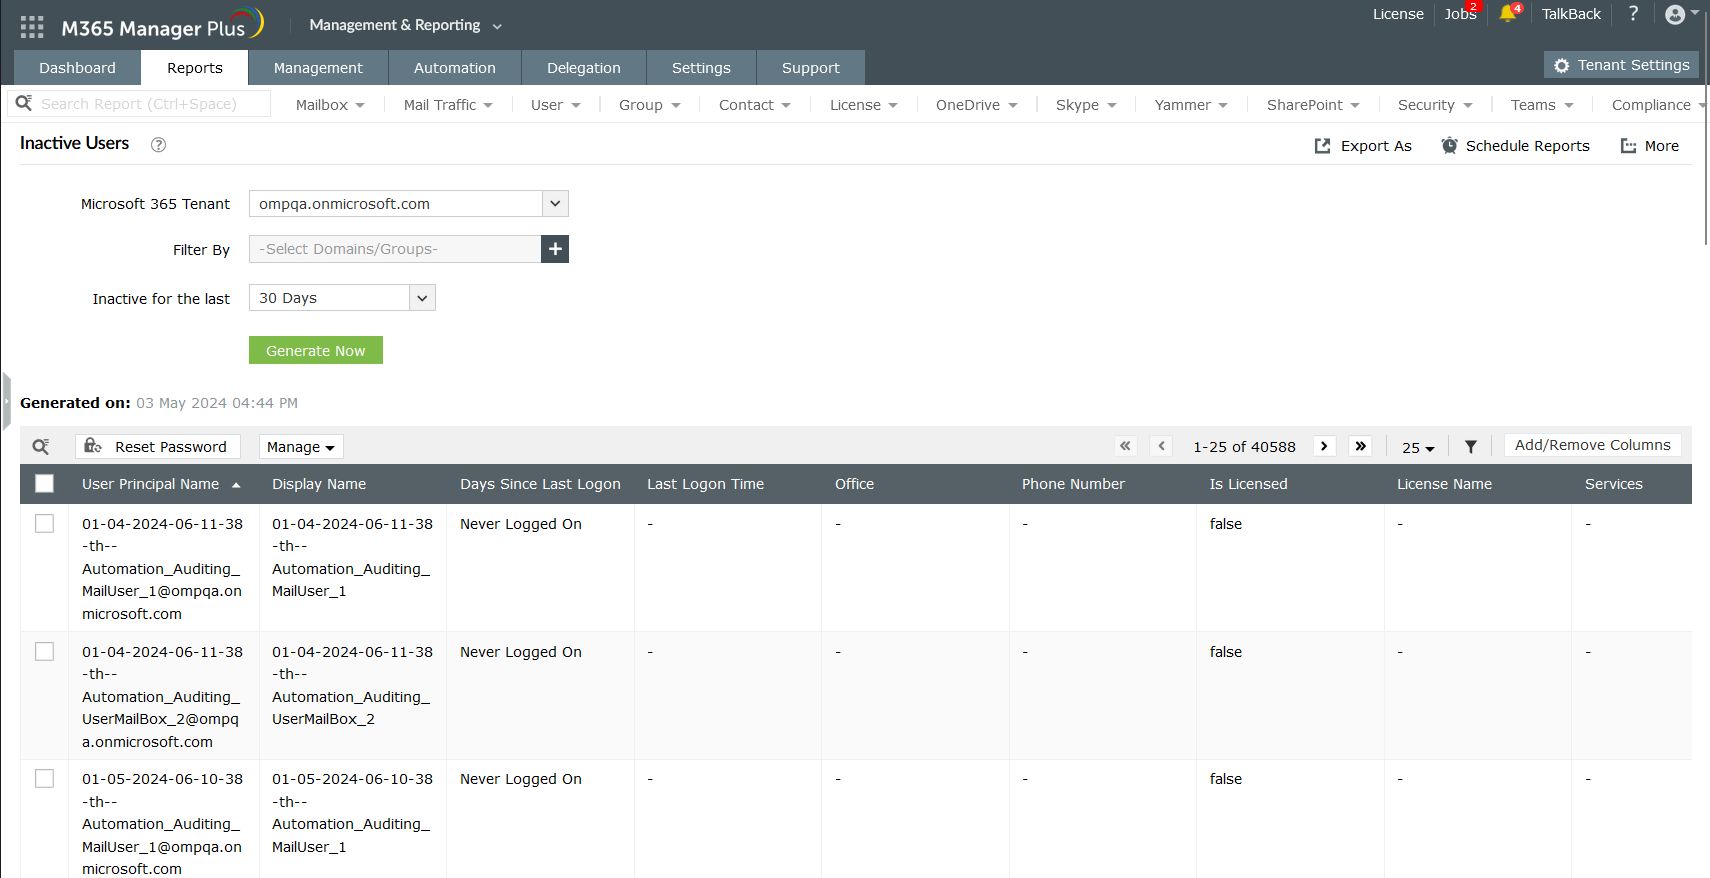Open the apps grid launcher icon
1710x878 pixels.
pyautogui.click(x=32, y=27)
